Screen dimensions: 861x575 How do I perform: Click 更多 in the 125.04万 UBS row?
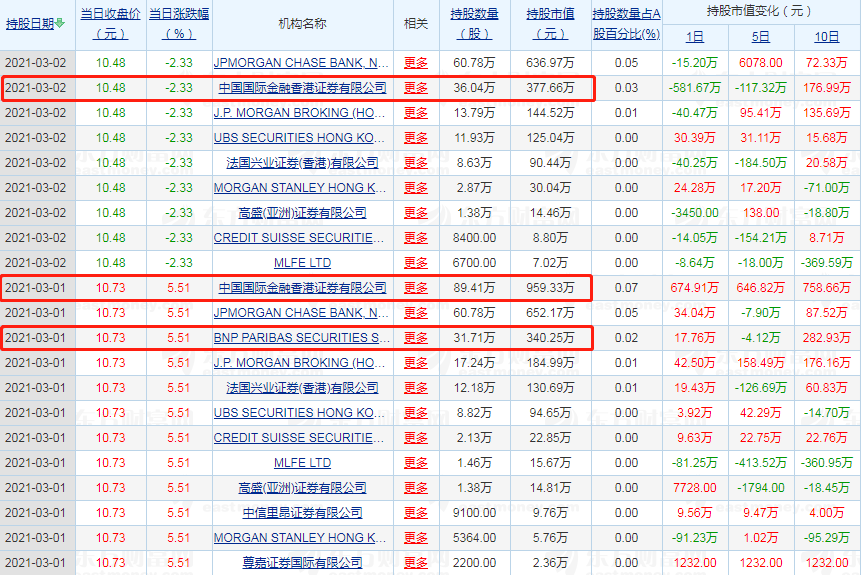(416, 138)
